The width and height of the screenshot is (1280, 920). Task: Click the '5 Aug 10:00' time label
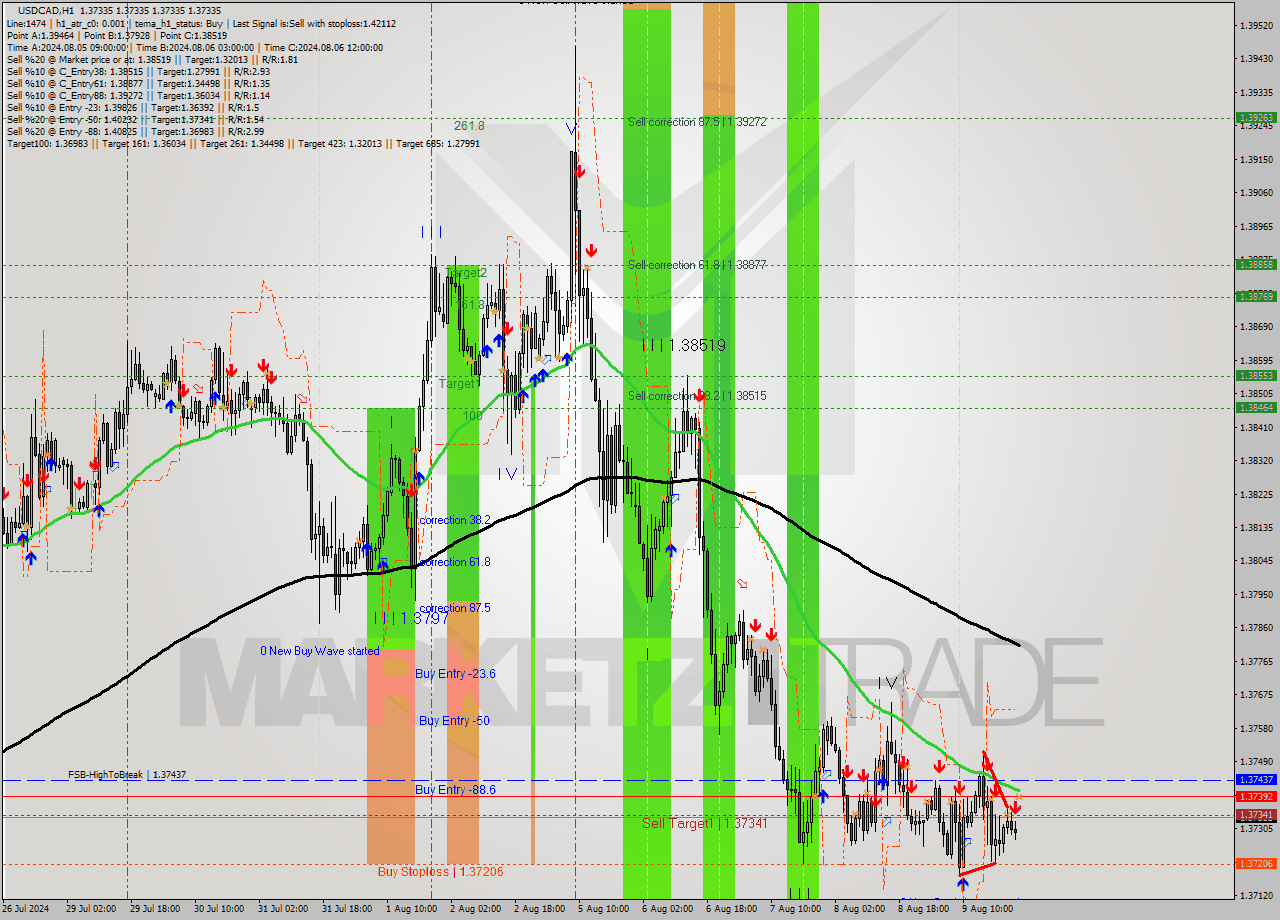(x=603, y=909)
